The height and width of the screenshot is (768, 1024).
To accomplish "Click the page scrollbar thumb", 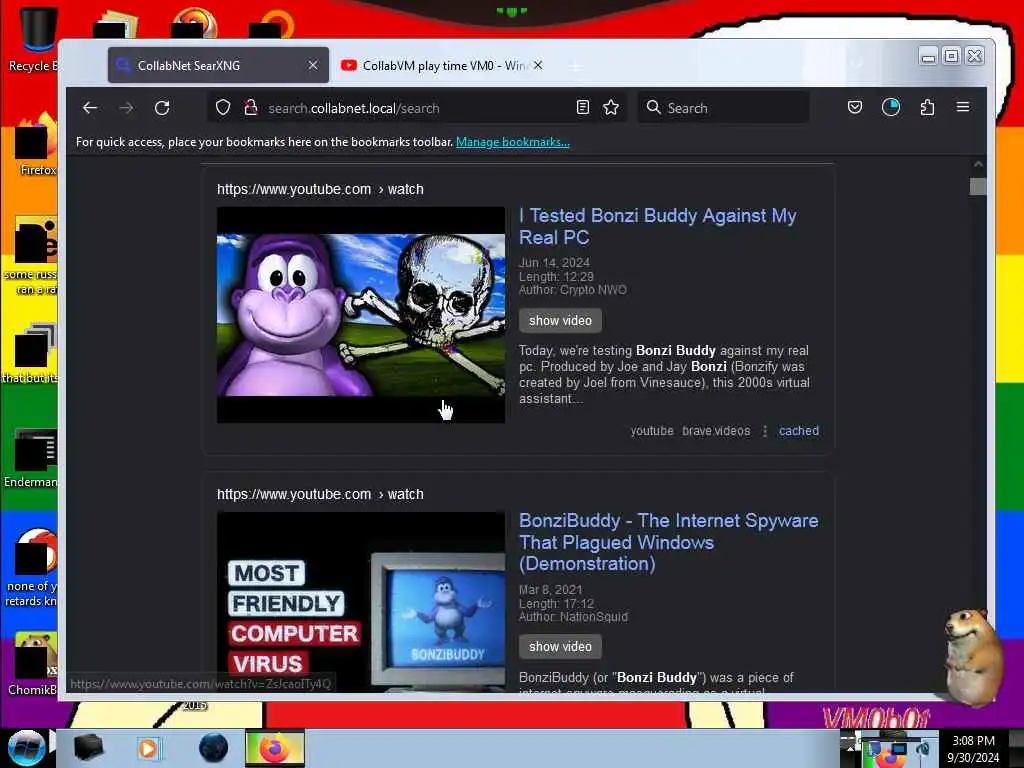I will pos(978,187).
